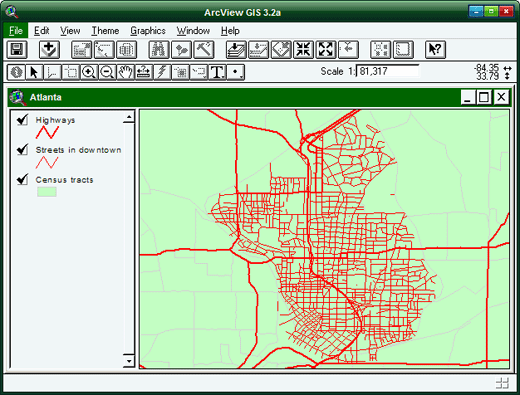Click the Census tracts green swatch
The width and height of the screenshot is (520, 395).
coord(47,192)
